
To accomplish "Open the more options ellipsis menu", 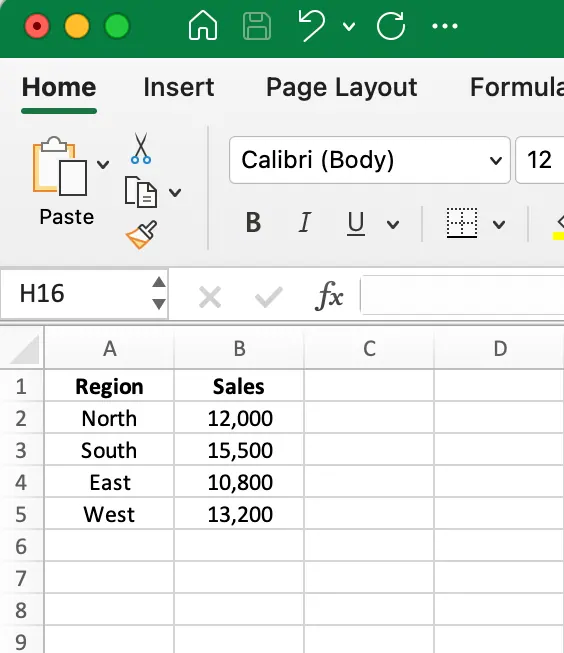I will click(445, 26).
